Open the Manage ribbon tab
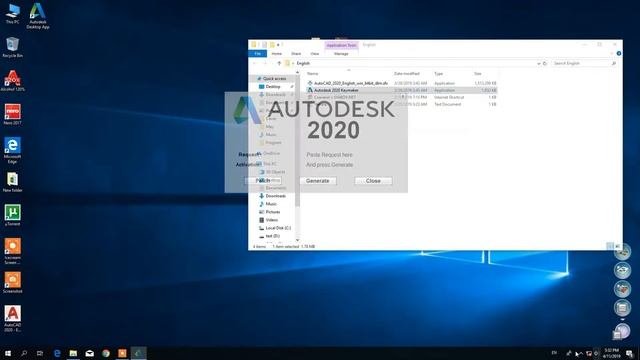 pyautogui.click(x=341, y=53)
